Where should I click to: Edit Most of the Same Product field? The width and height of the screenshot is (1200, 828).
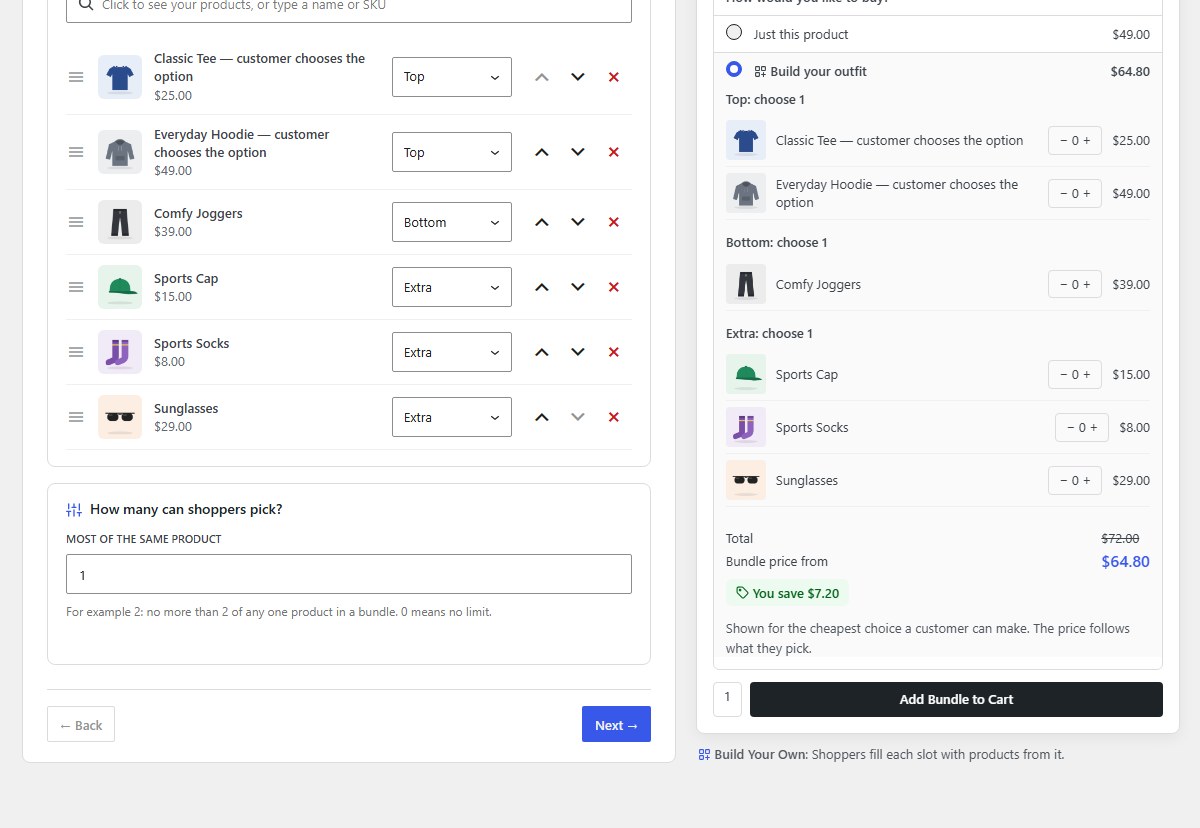coord(349,574)
